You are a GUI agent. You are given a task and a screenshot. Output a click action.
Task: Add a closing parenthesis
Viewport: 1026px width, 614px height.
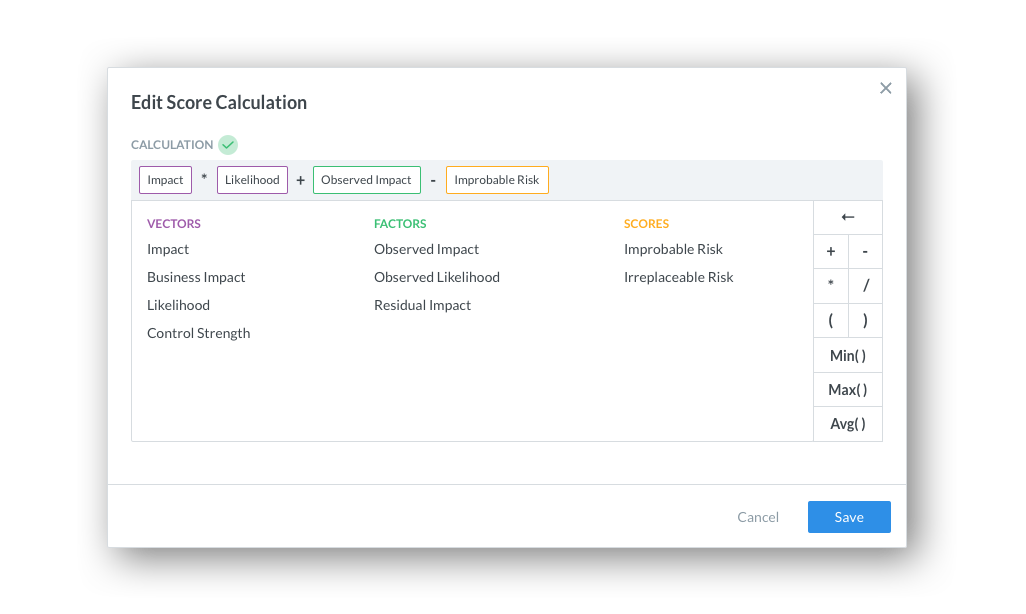pyautogui.click(x=865, y=320)
